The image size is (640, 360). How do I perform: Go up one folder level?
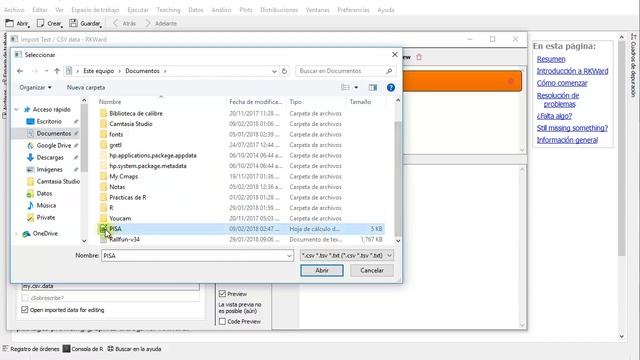click(x=57, y=71)
